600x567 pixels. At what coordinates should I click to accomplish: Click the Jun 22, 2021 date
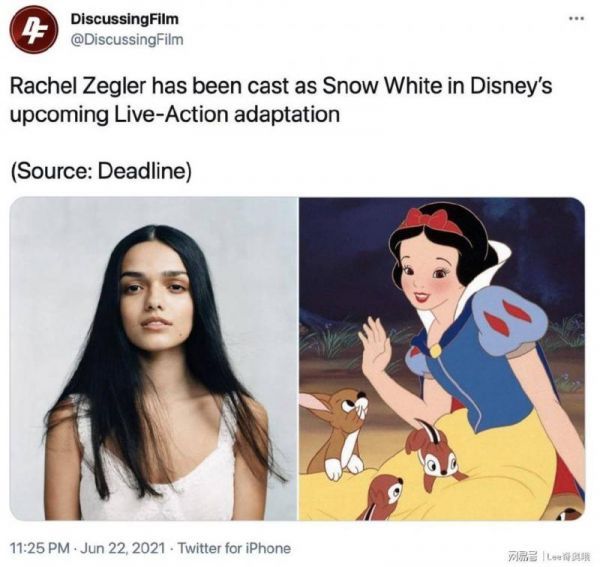[123, 548]
